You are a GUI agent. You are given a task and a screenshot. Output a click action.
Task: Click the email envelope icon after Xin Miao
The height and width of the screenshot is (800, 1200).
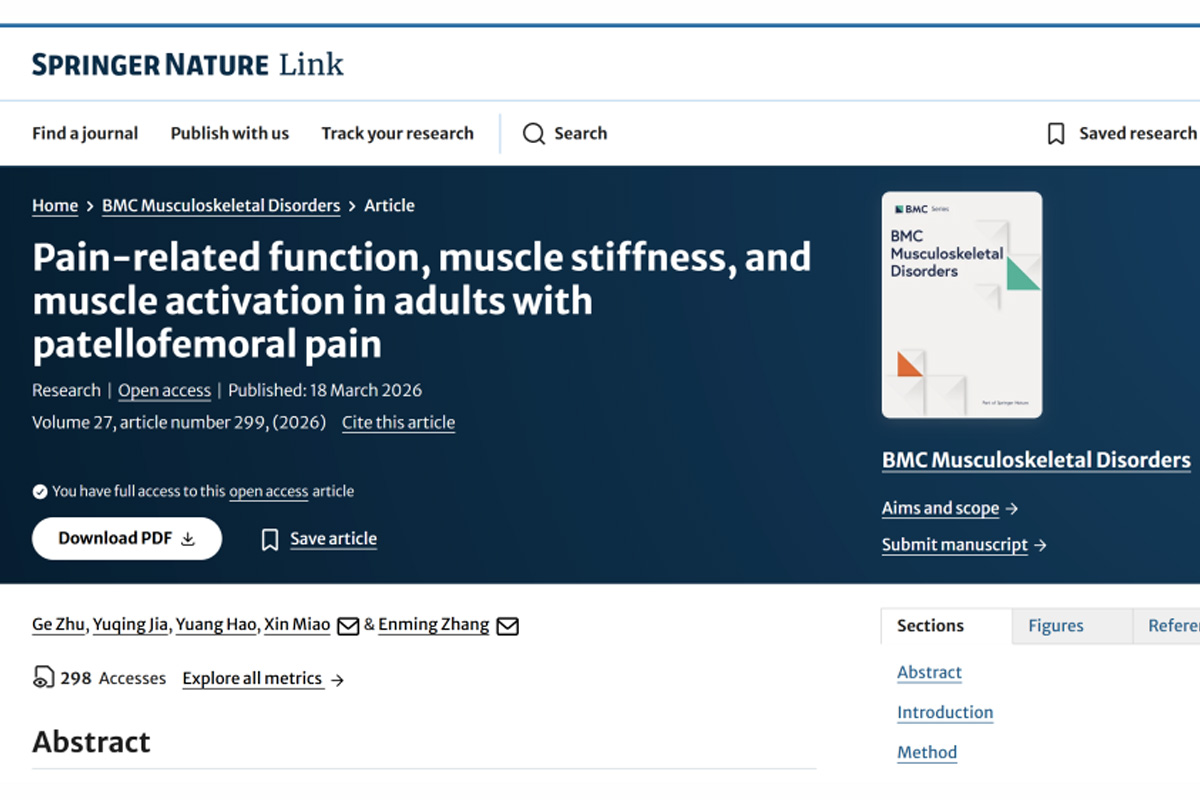pyautogui.click(x=348, y=626)
